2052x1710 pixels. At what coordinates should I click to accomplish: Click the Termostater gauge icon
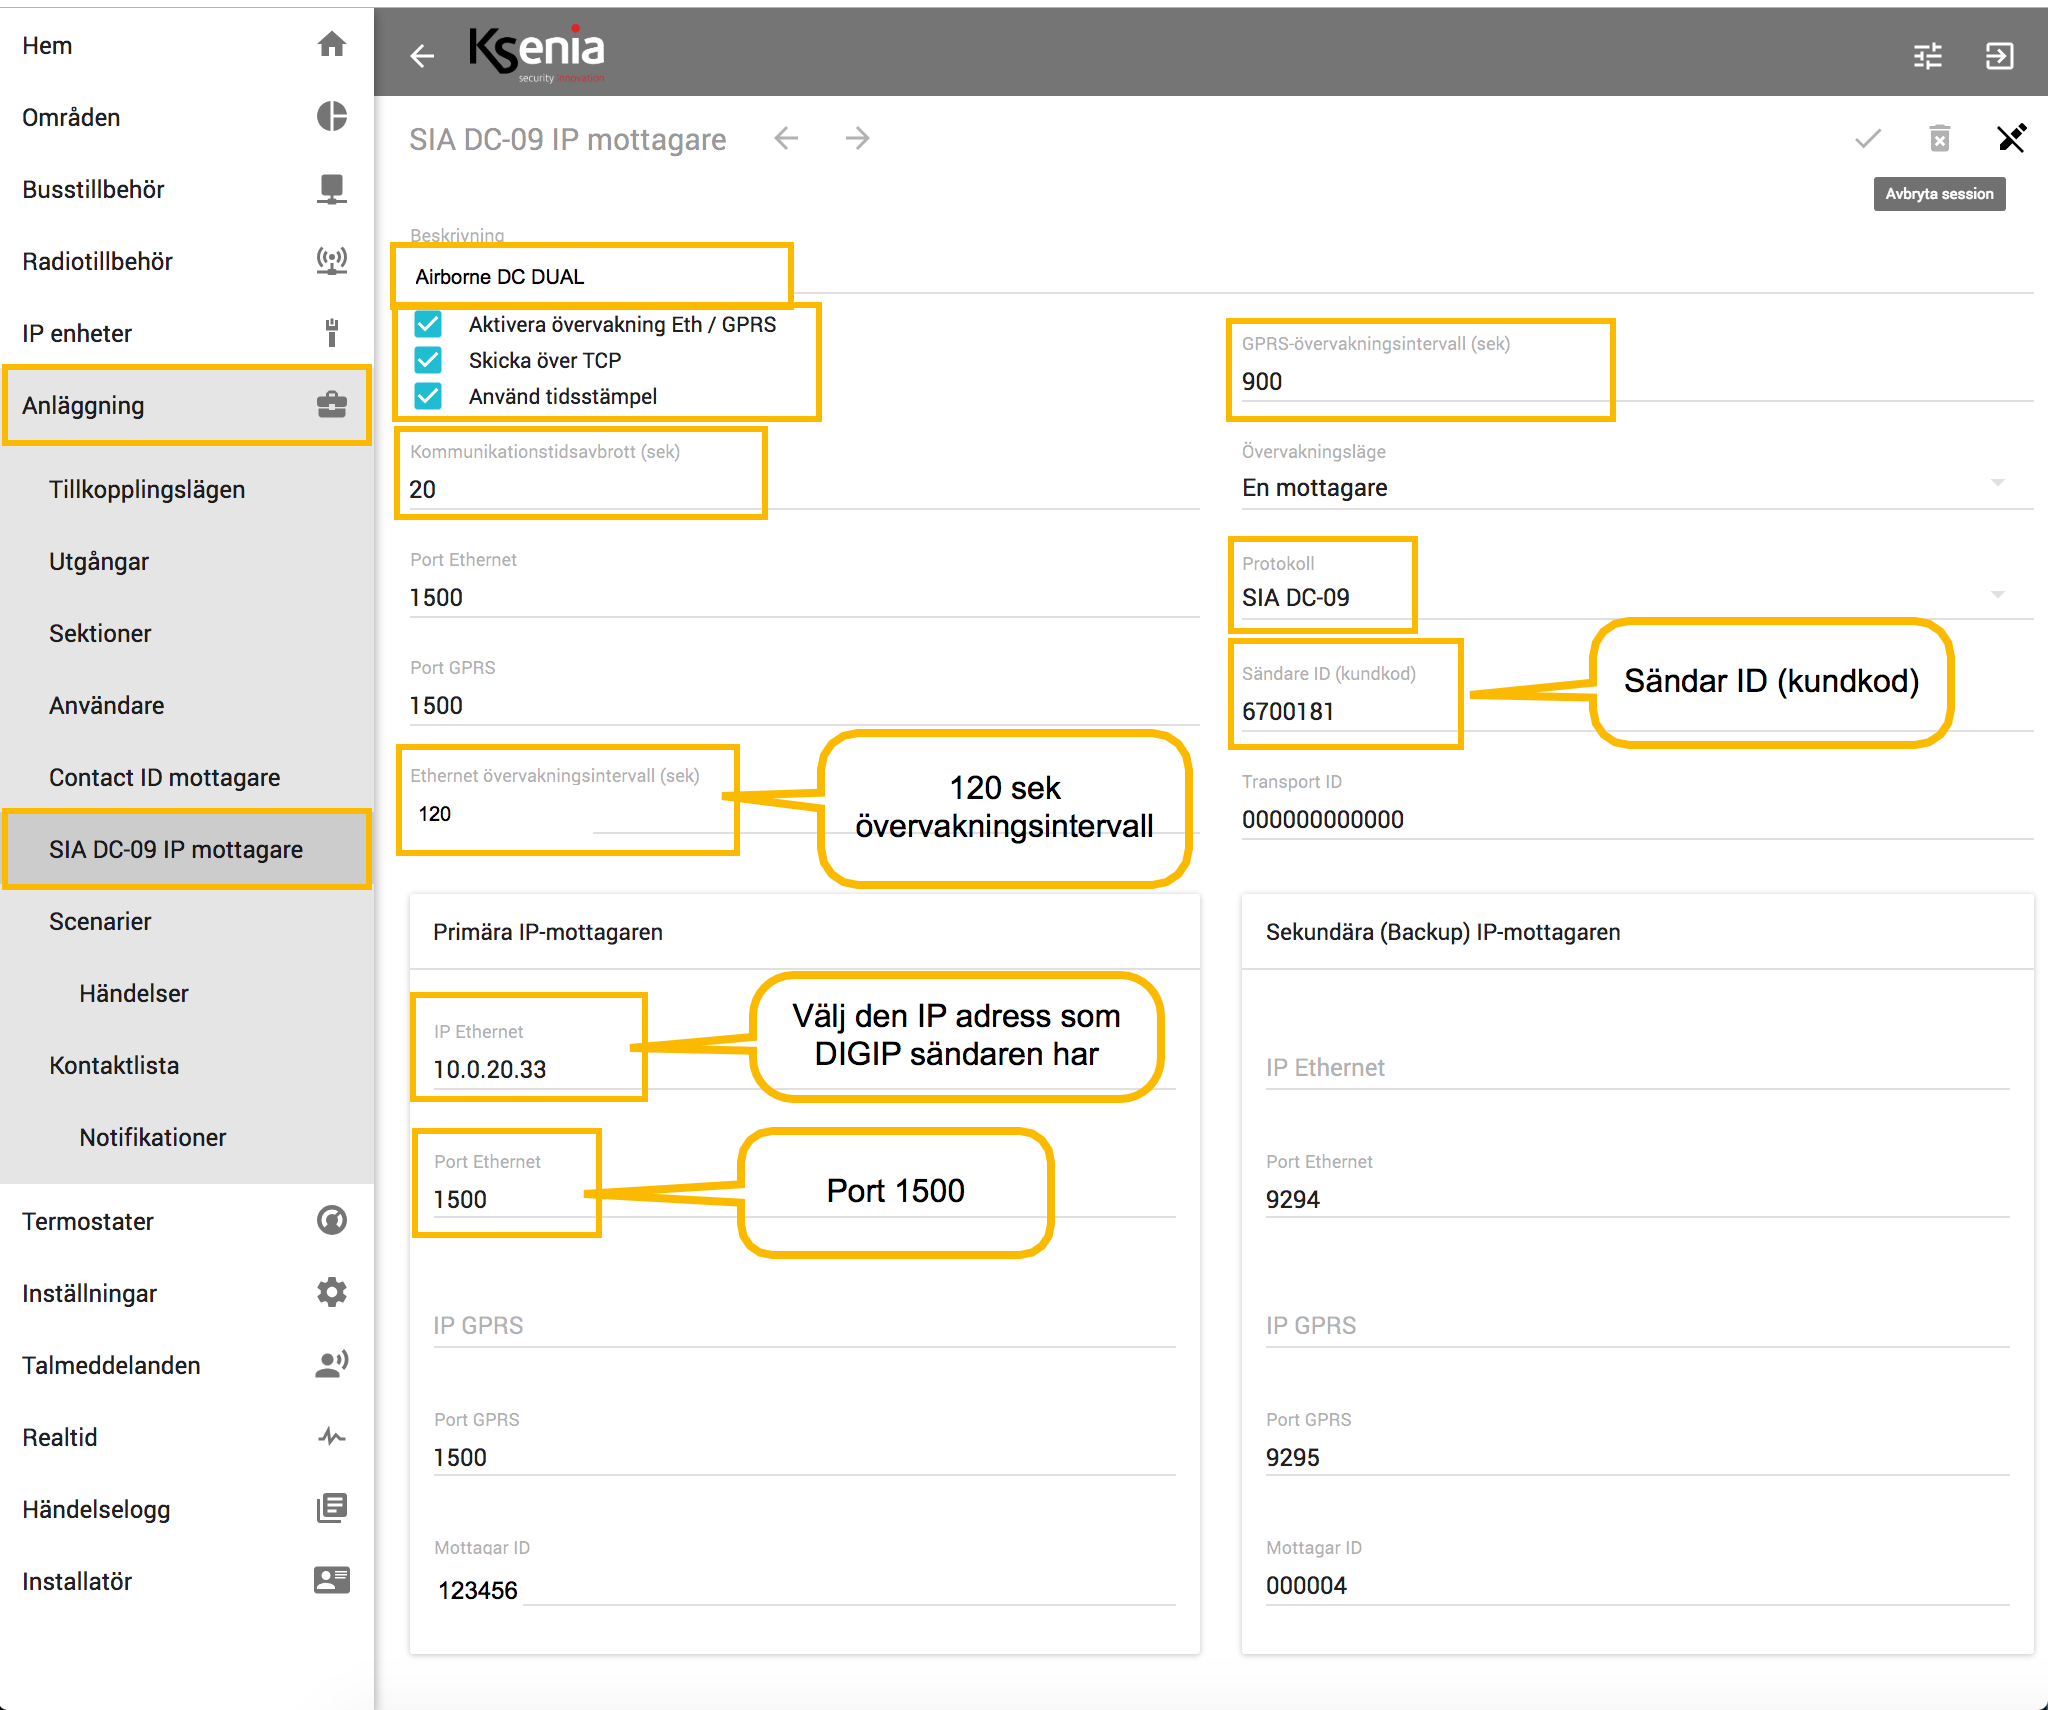332,1221
